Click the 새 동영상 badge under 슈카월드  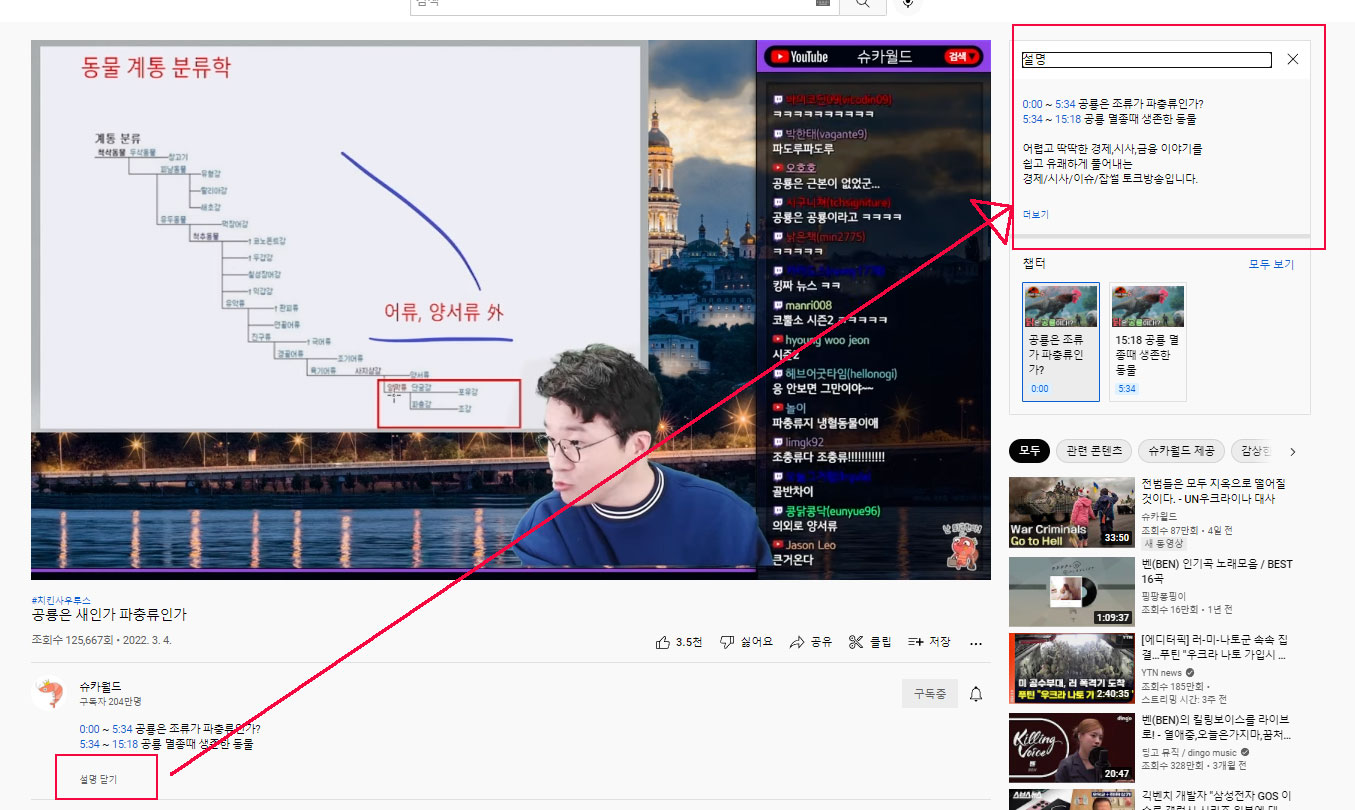point(1163,543)
